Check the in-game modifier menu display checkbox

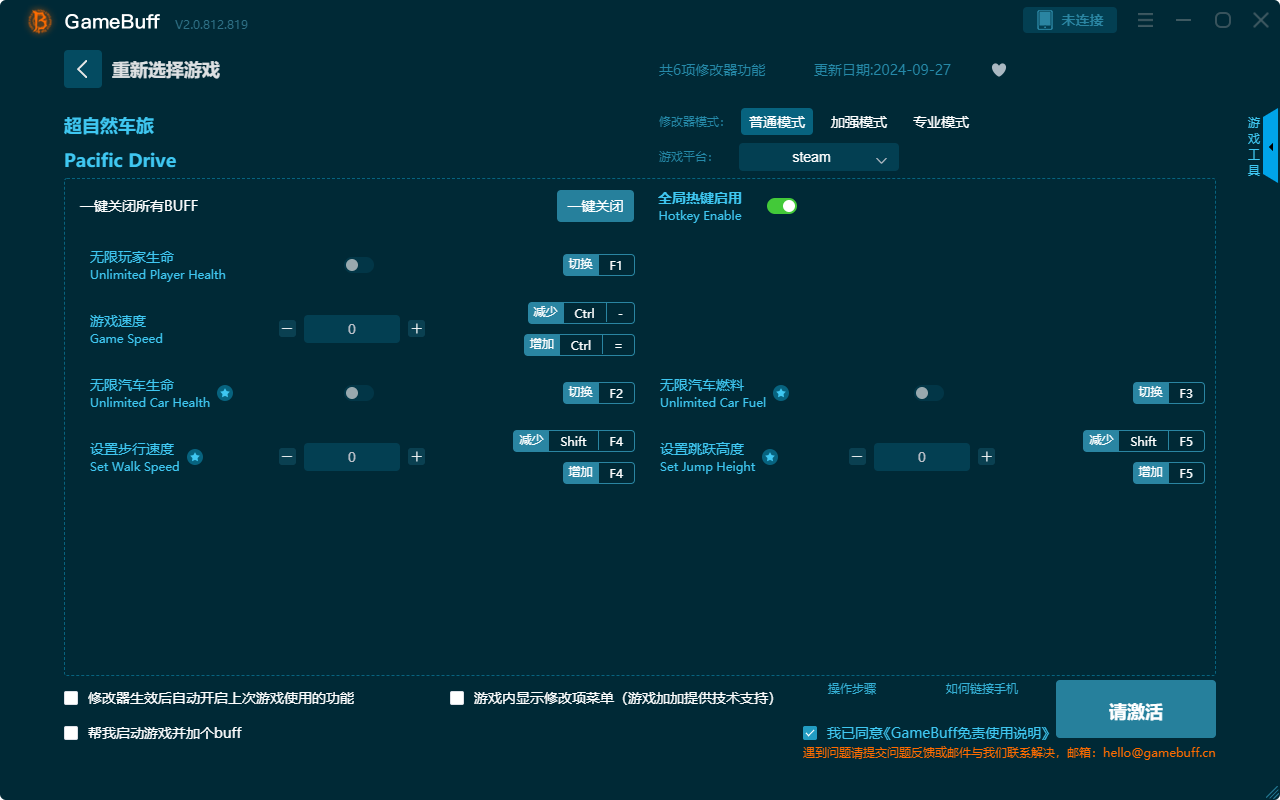pos(457,698)
